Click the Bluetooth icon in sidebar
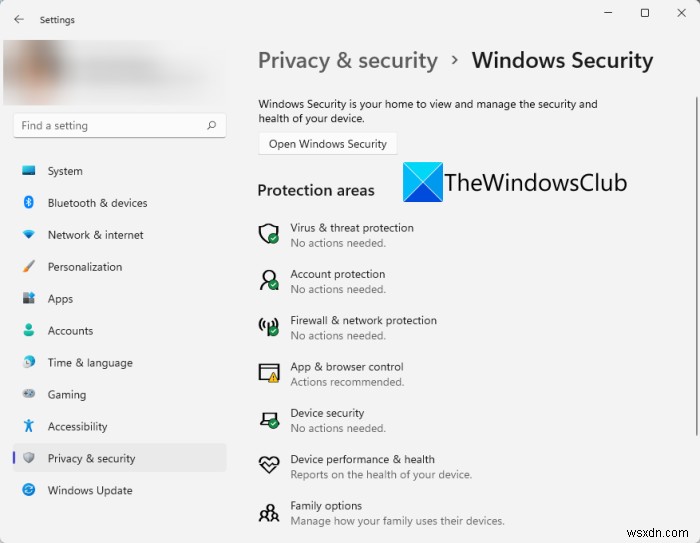Viewport: 700px width, 543px height. coord(29,203)
